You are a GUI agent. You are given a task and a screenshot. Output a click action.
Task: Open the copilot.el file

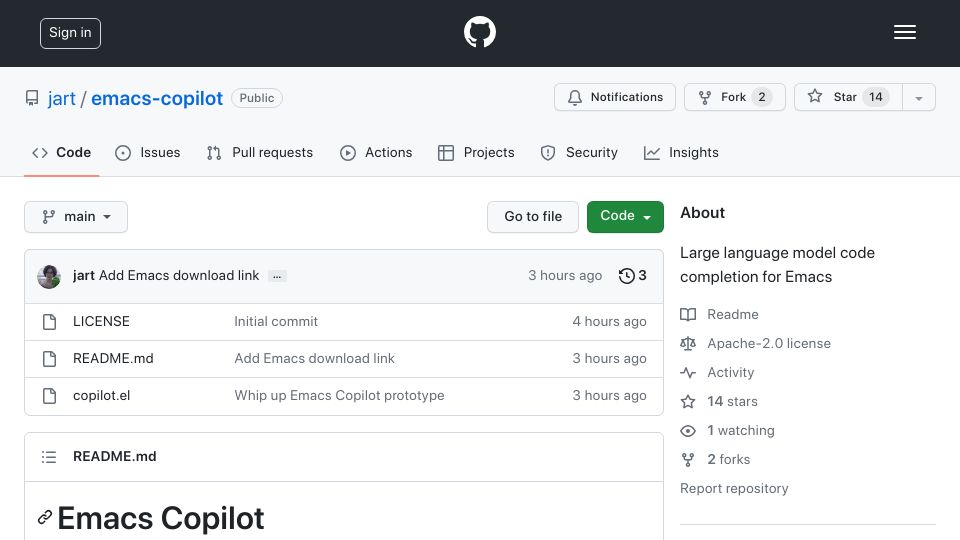tap(102, 396)
